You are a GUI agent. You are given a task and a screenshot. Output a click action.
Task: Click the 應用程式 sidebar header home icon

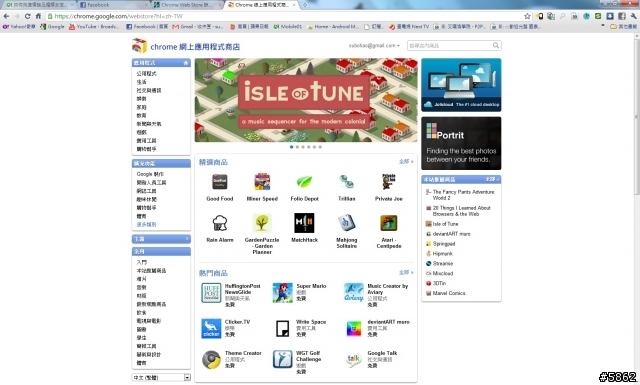(186, 63)
